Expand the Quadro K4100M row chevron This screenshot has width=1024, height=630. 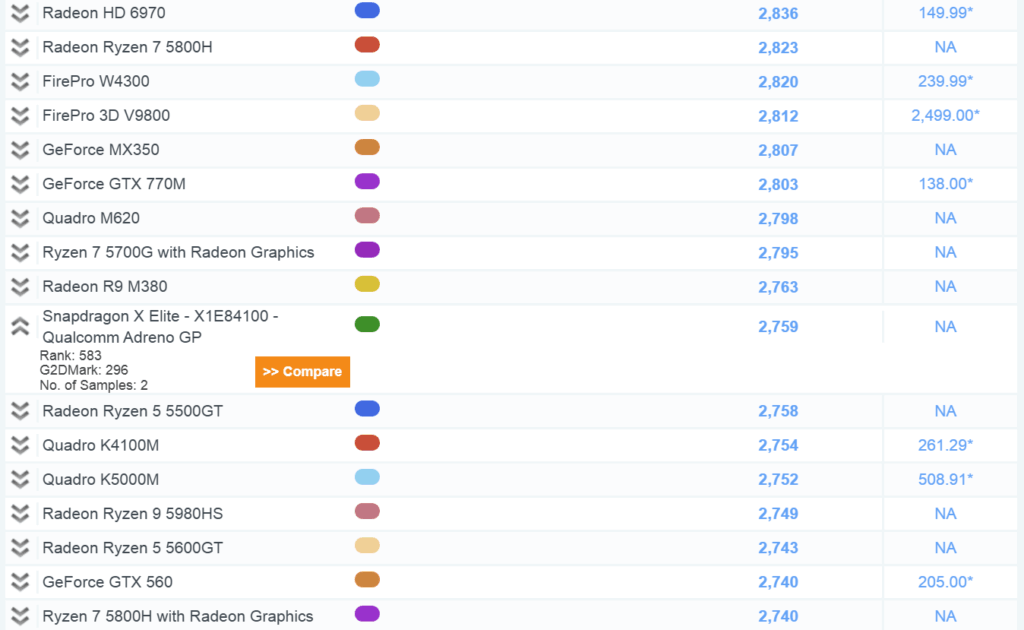[x=20, y=445]
